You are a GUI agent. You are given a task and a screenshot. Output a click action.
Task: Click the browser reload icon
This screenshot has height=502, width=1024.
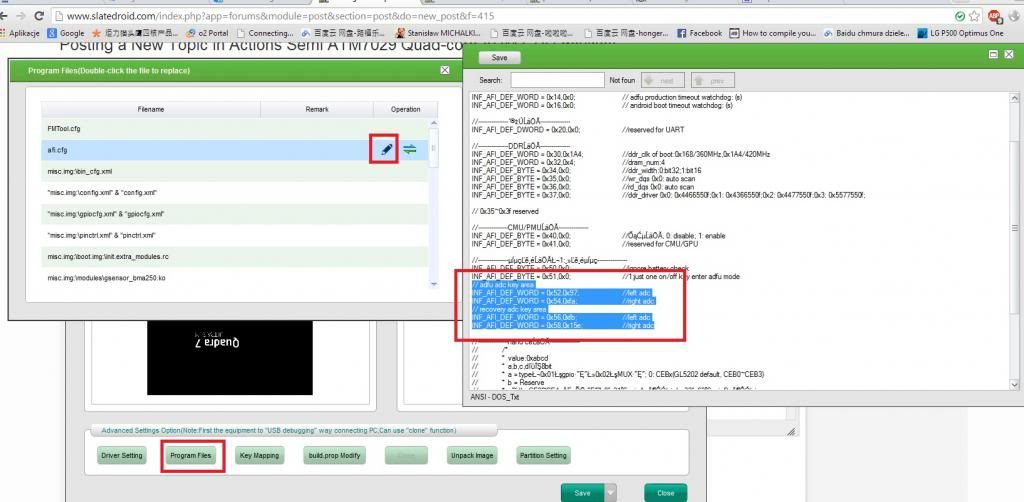click(39, 16)
